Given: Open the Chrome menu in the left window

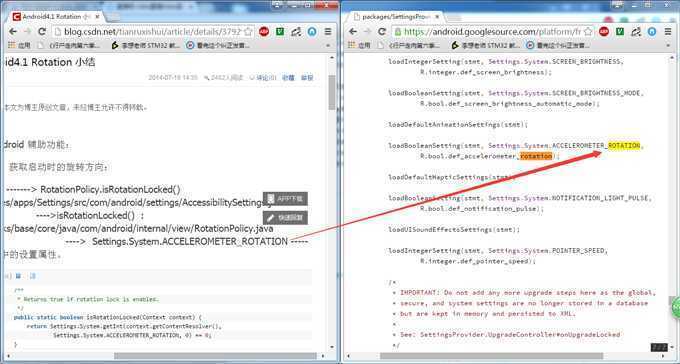Looking at the screenshot, I should coord(328,31).
